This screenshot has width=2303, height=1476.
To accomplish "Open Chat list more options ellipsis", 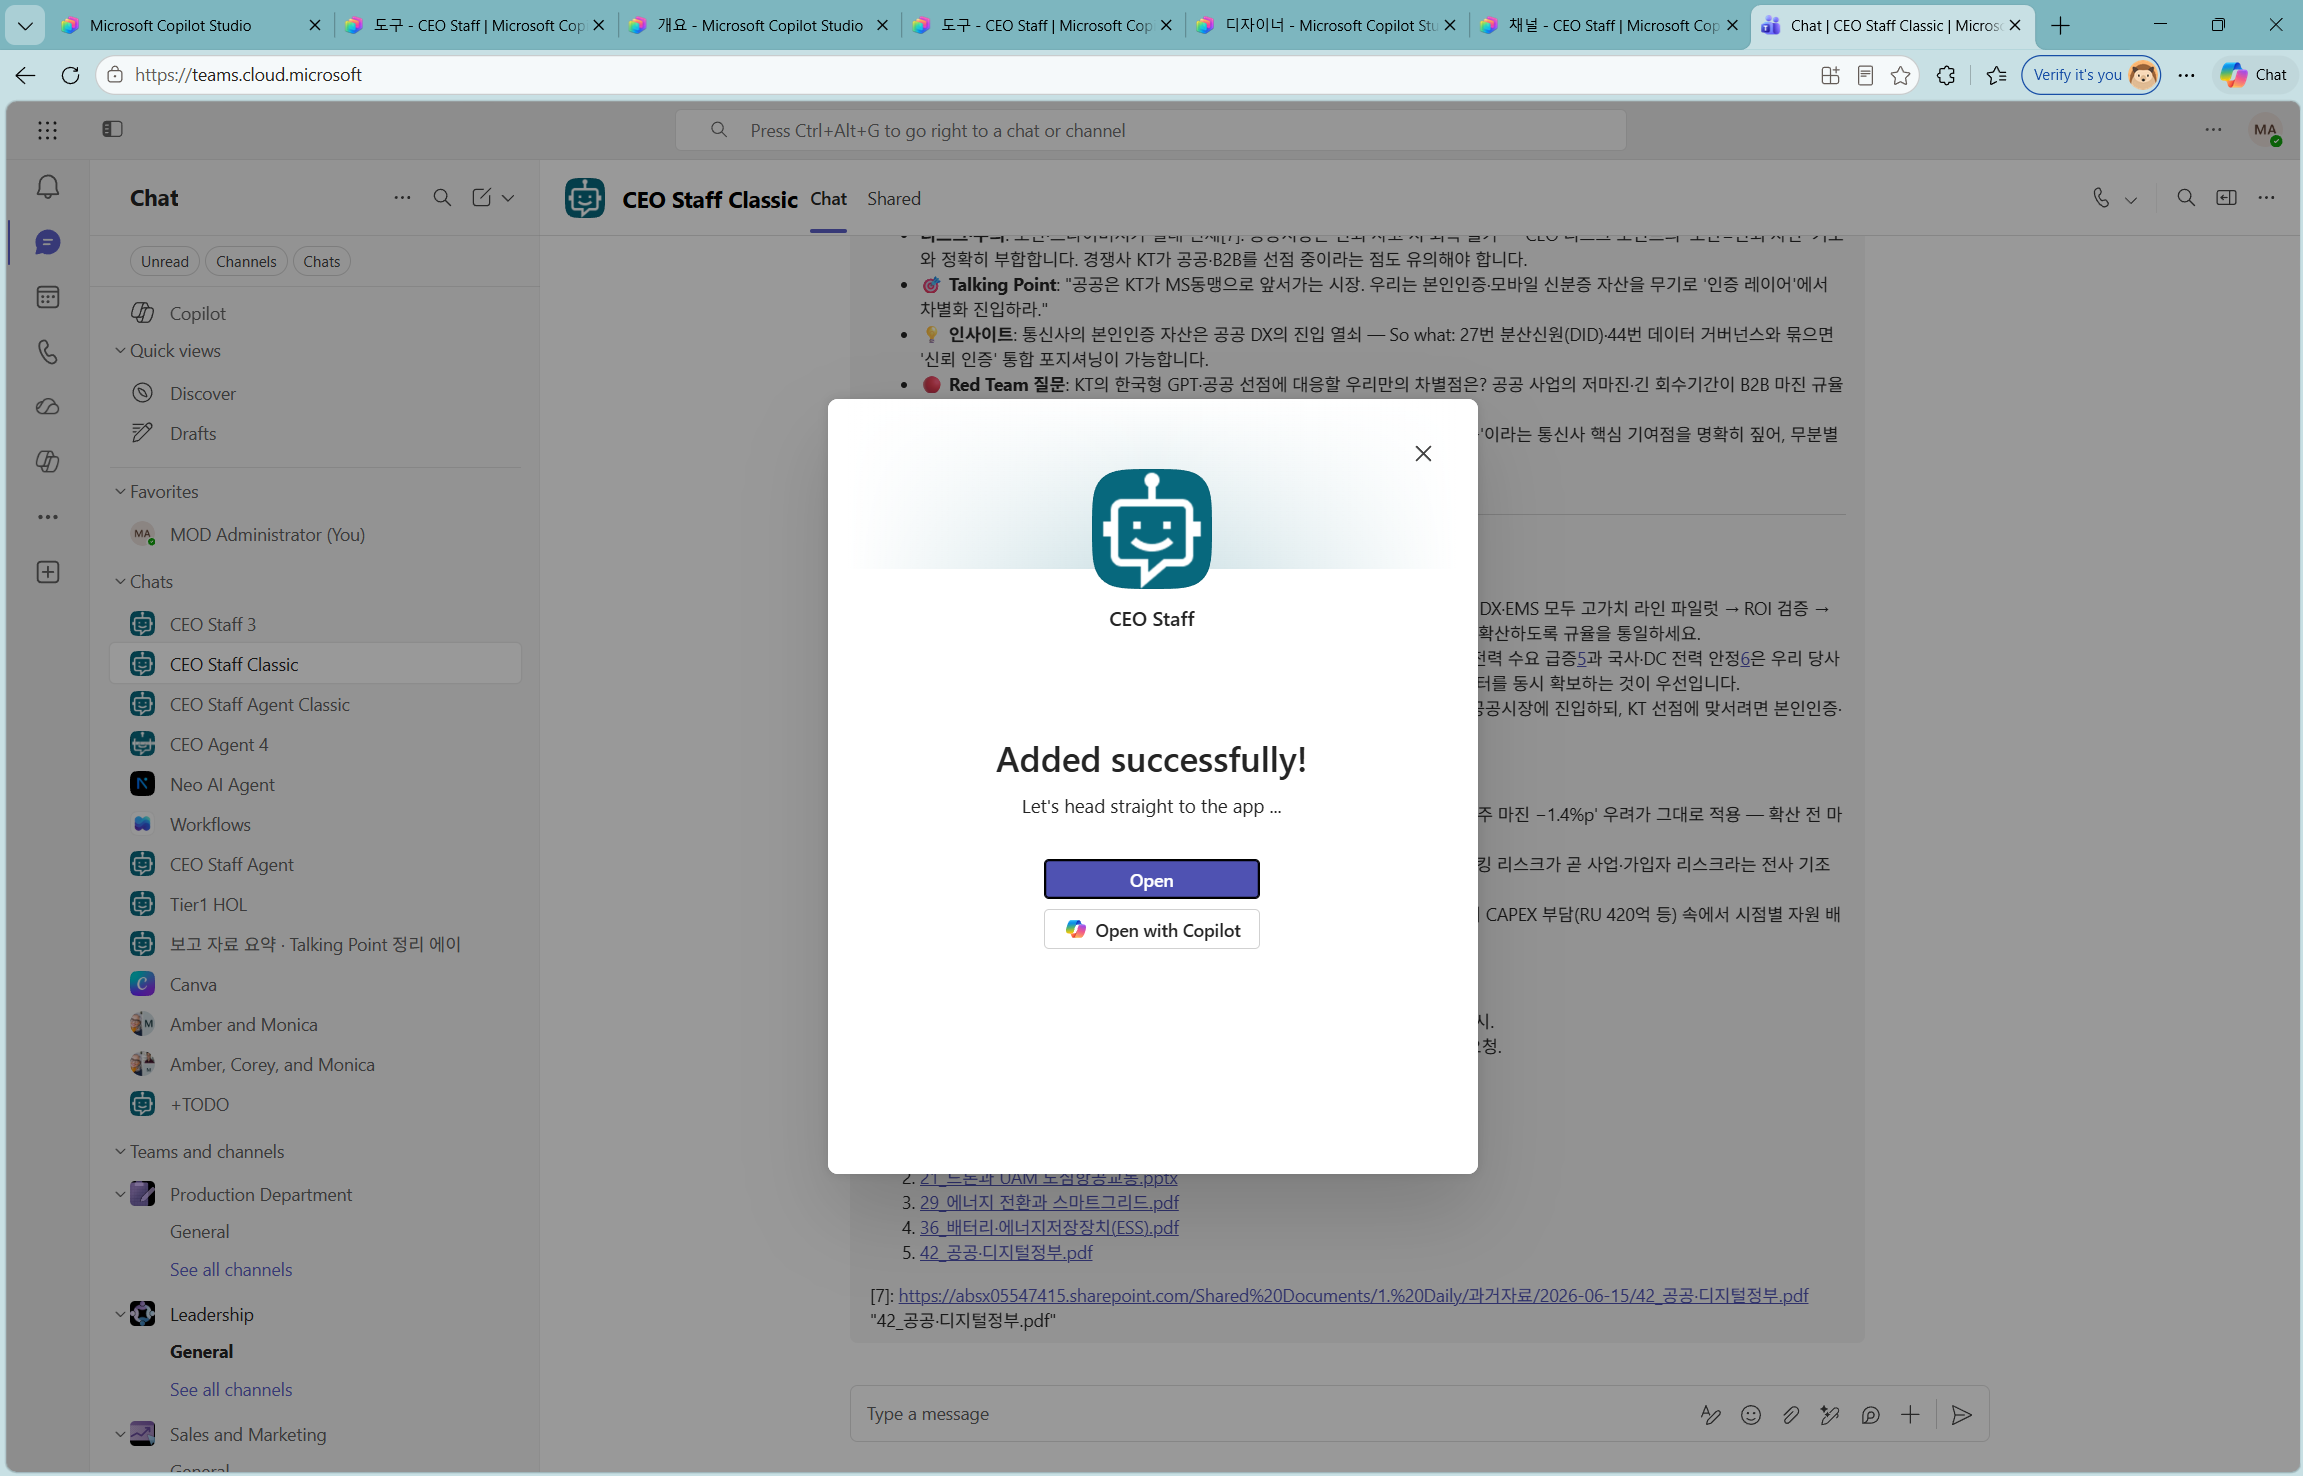I will (402, 198).
